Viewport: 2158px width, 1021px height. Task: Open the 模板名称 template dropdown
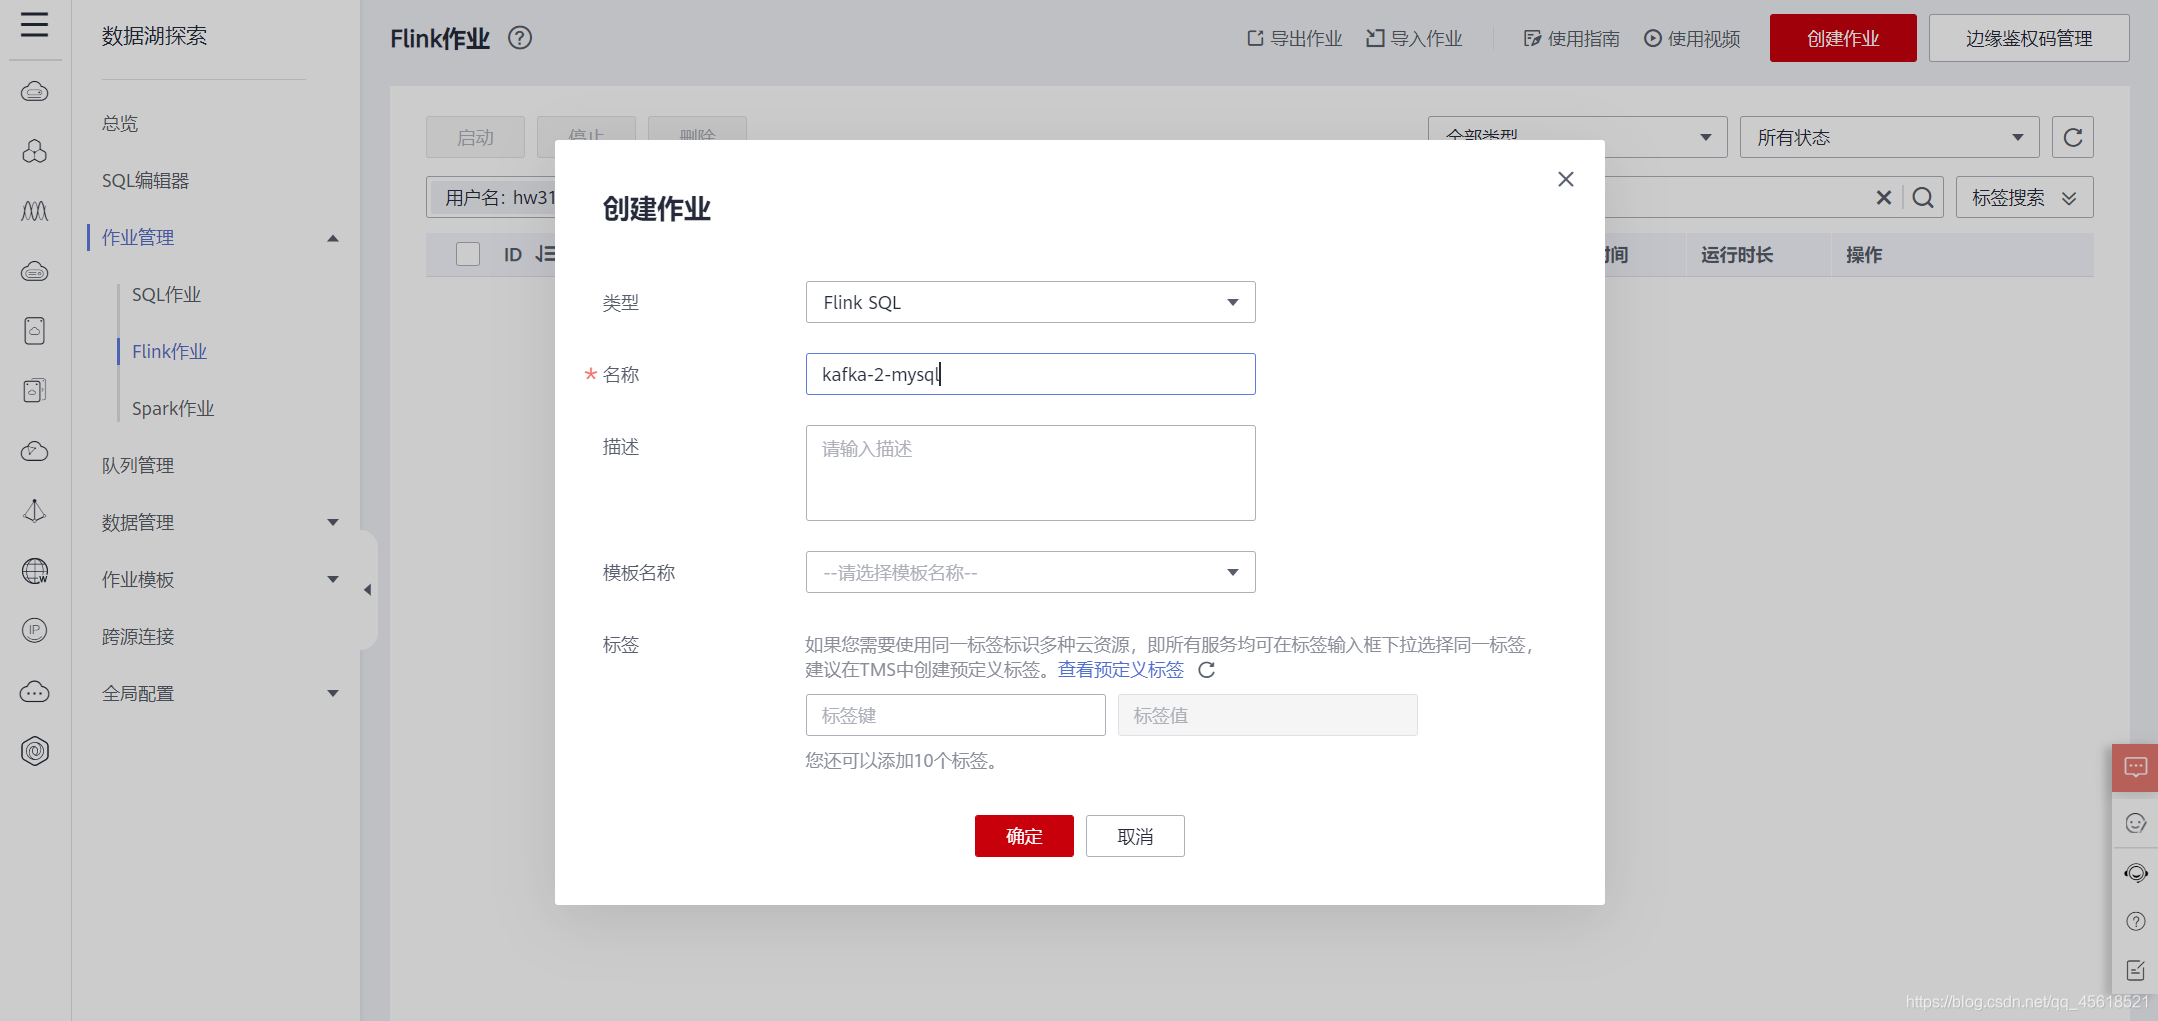(1031, 572)
